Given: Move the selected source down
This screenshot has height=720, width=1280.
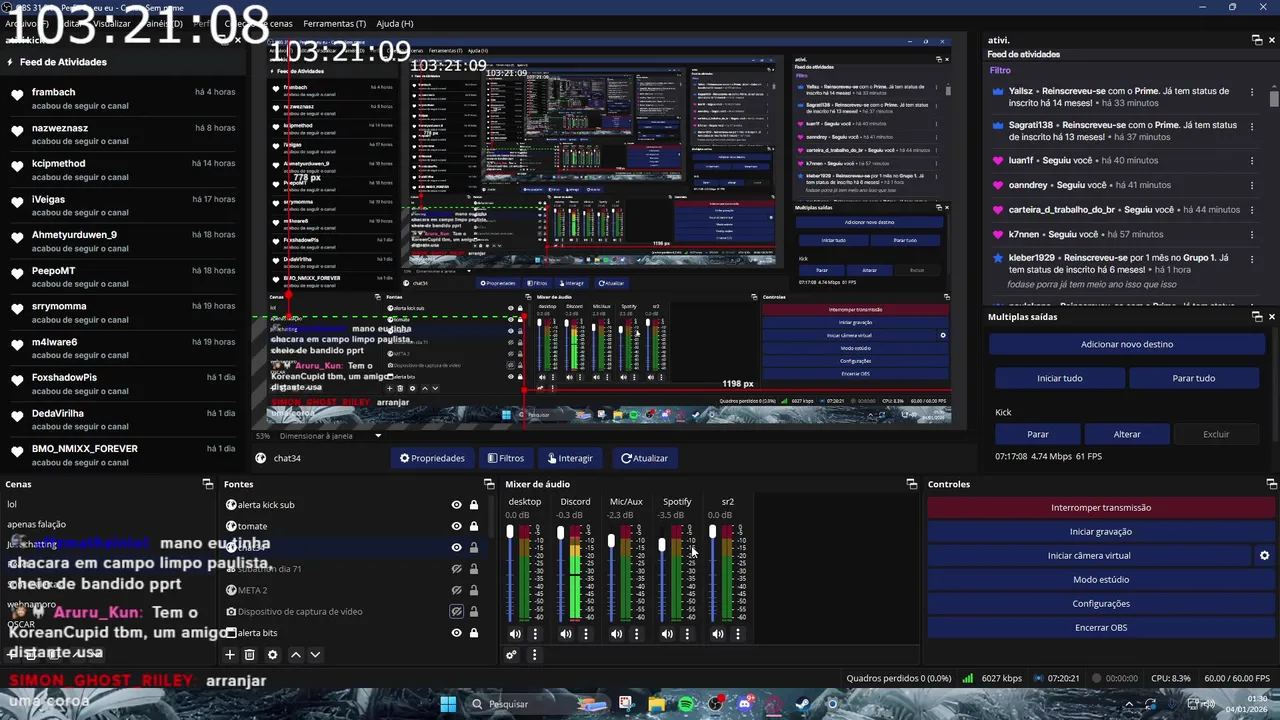Looking at the screenshot, I should click(x=315, y=655).
